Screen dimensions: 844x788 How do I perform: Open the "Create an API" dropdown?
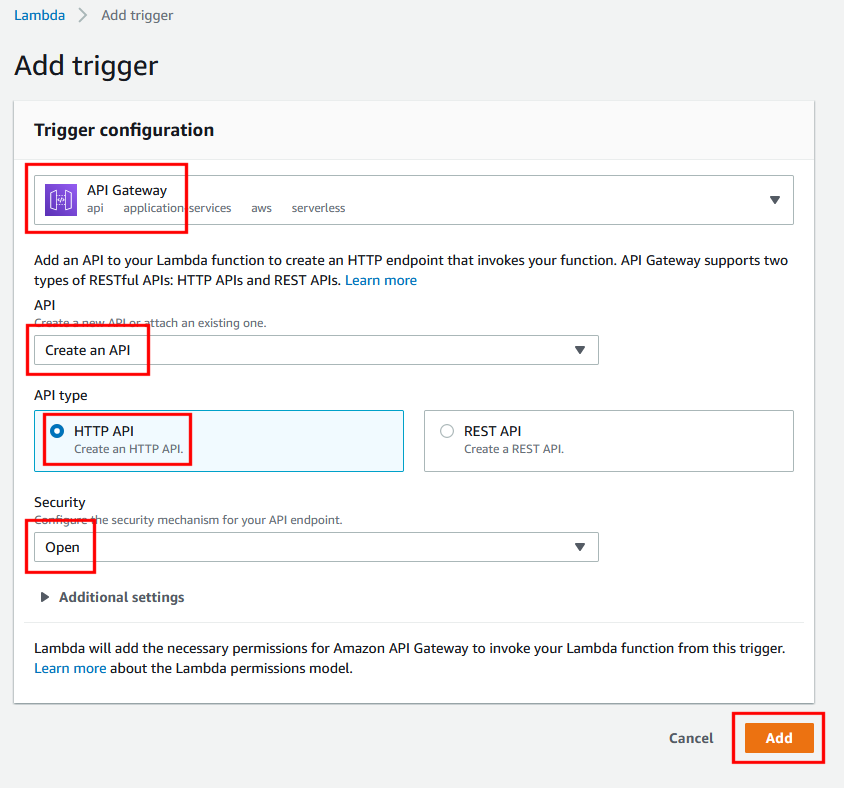316,350
